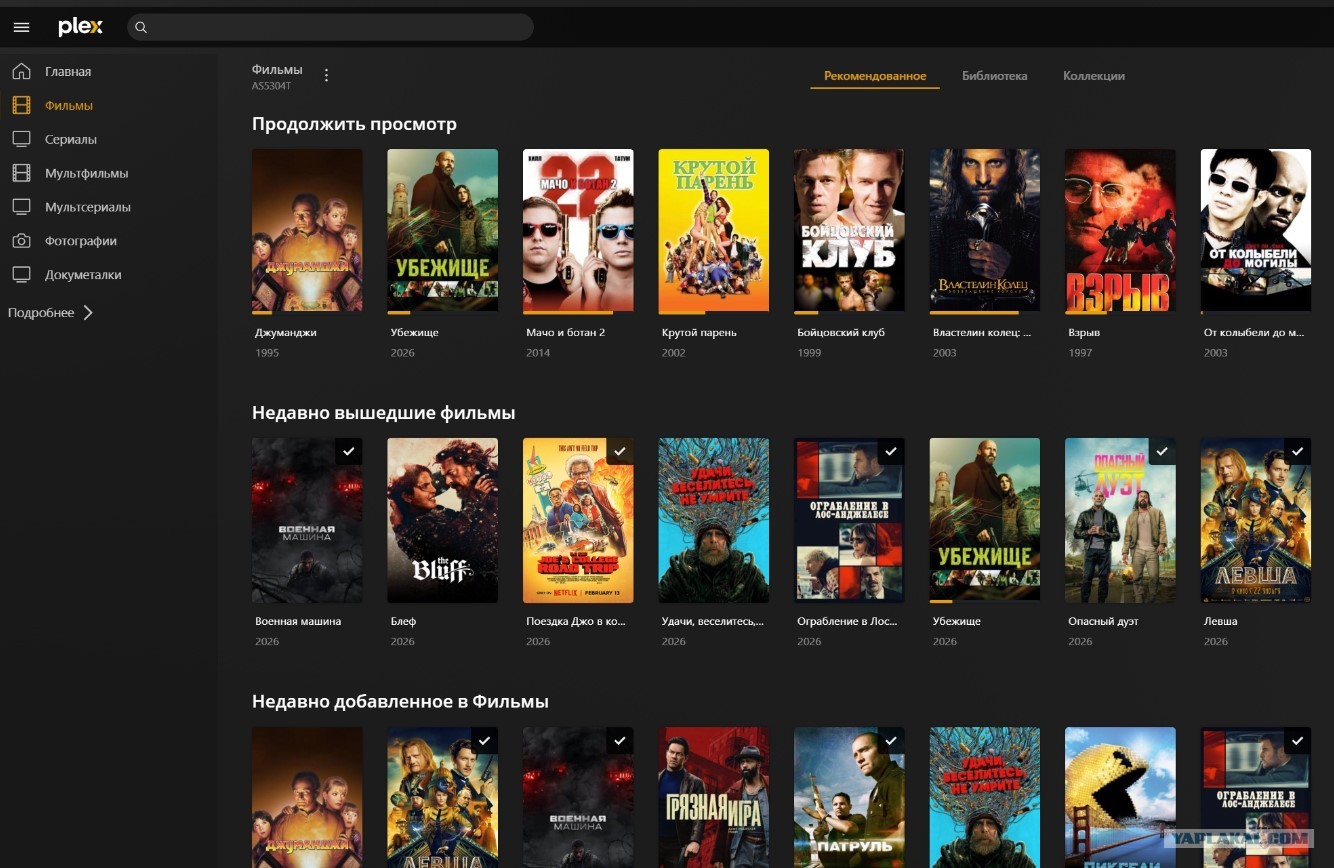Viewport: 1334px width, 868px height.
Task: Expand the Подробнее sidebar section
Action: click(x=51, y=313)
